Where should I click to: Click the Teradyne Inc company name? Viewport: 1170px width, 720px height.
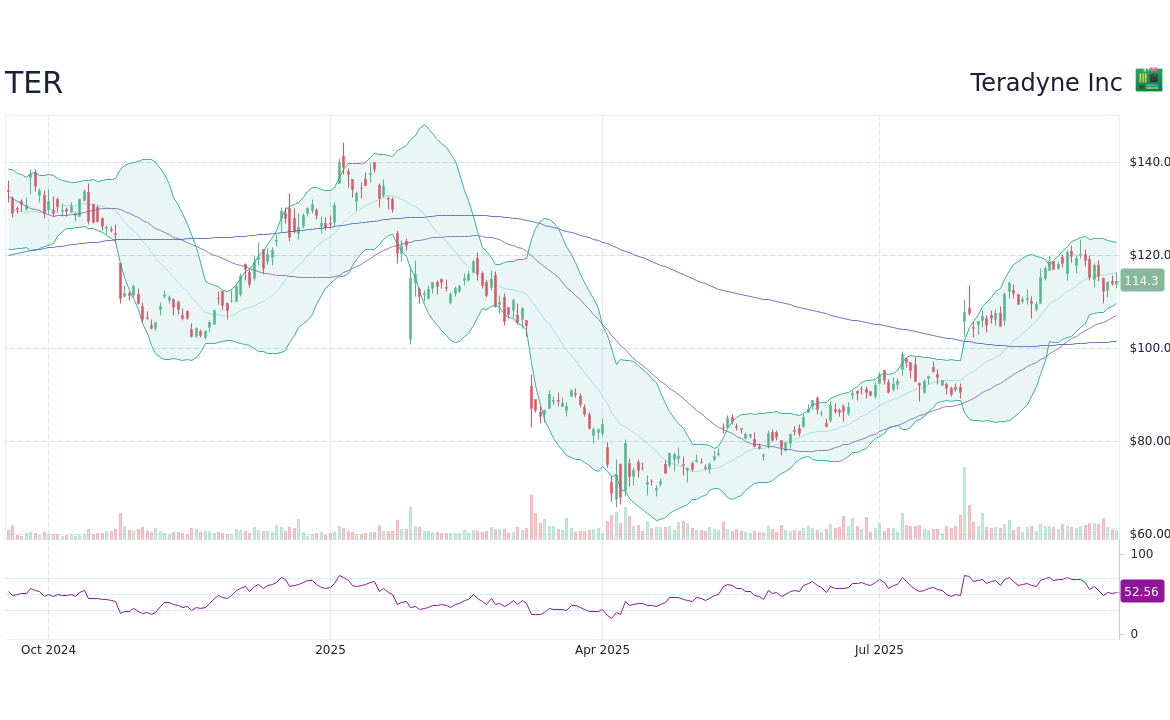pyautogui.click(x=1045, y=83)
